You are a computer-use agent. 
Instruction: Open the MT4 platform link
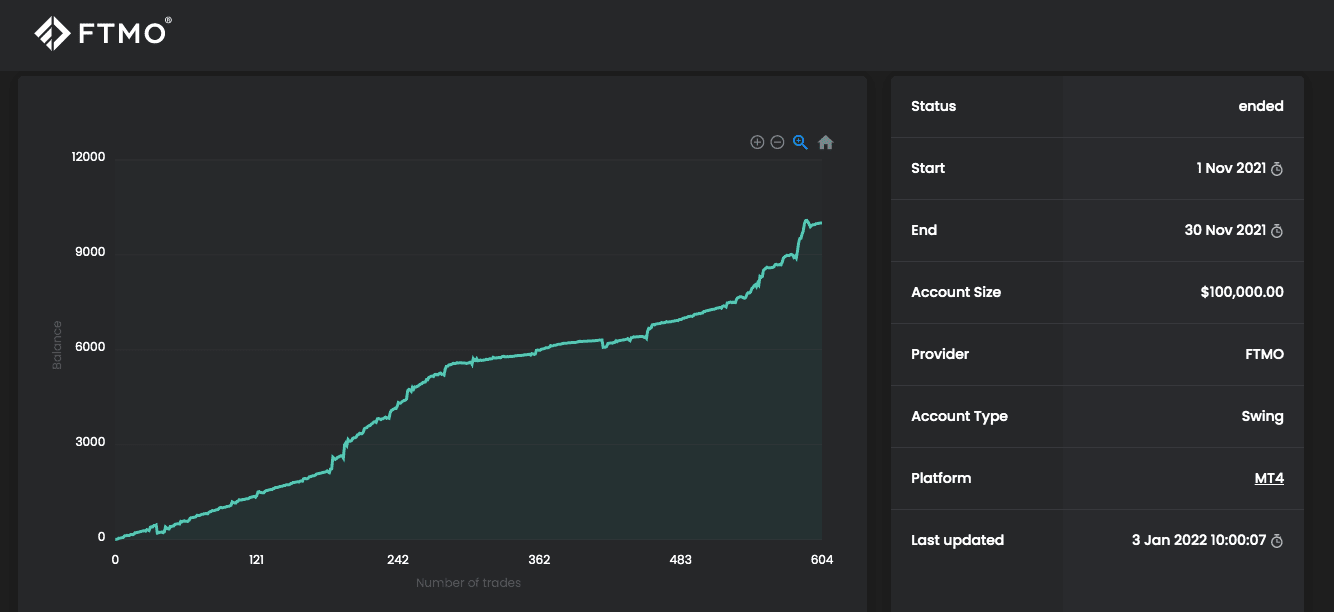coord(1268,478)
